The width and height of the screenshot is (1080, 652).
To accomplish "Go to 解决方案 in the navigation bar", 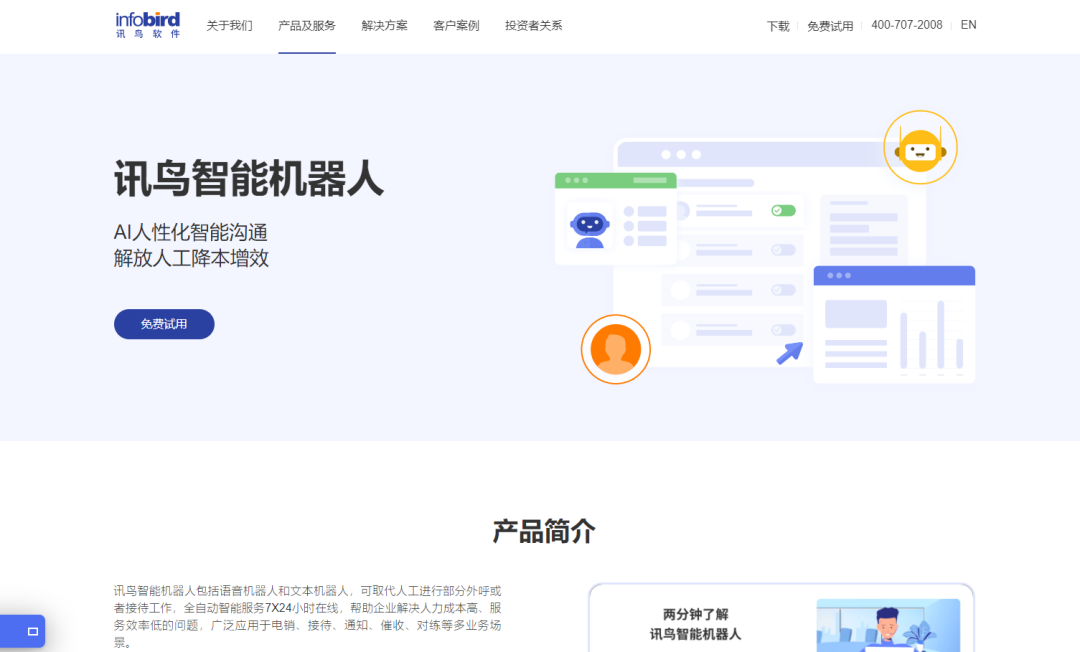I will (x=384, y=25).
